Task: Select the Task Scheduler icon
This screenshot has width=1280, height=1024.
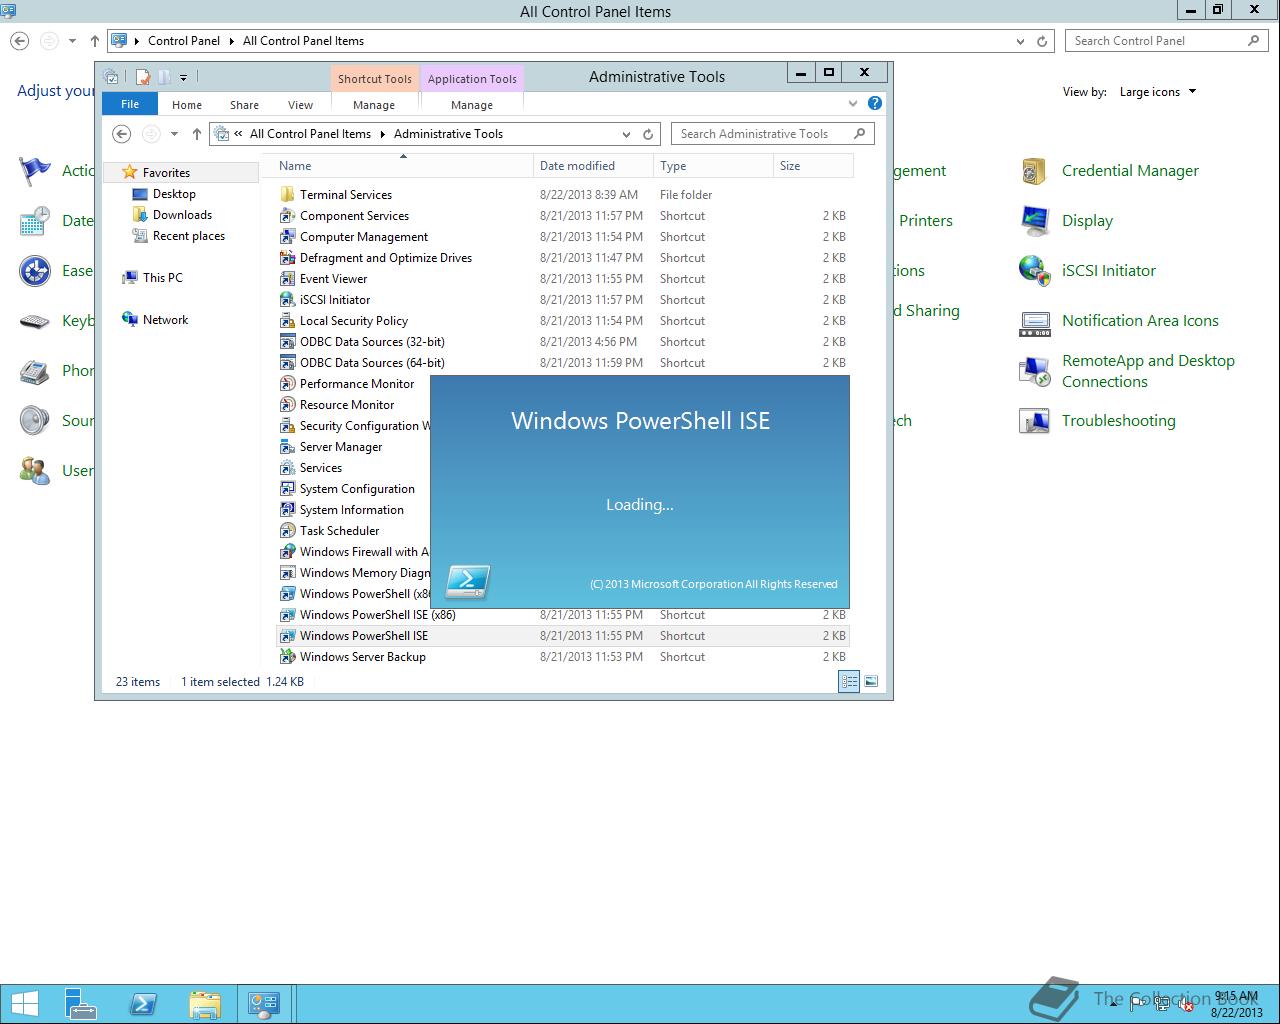Action: point(287,531)
